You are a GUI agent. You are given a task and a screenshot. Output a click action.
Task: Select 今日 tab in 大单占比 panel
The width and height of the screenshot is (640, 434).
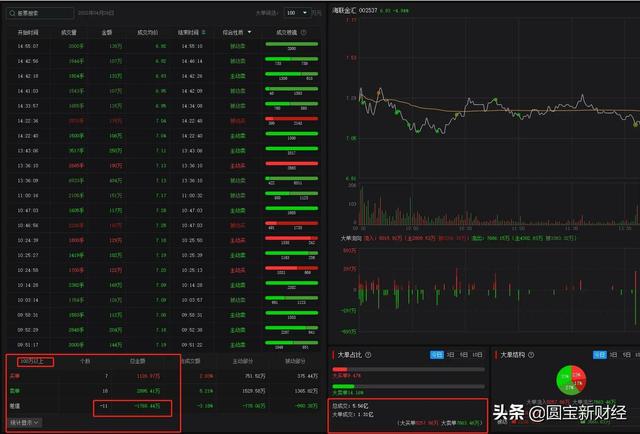pos(437,355)
